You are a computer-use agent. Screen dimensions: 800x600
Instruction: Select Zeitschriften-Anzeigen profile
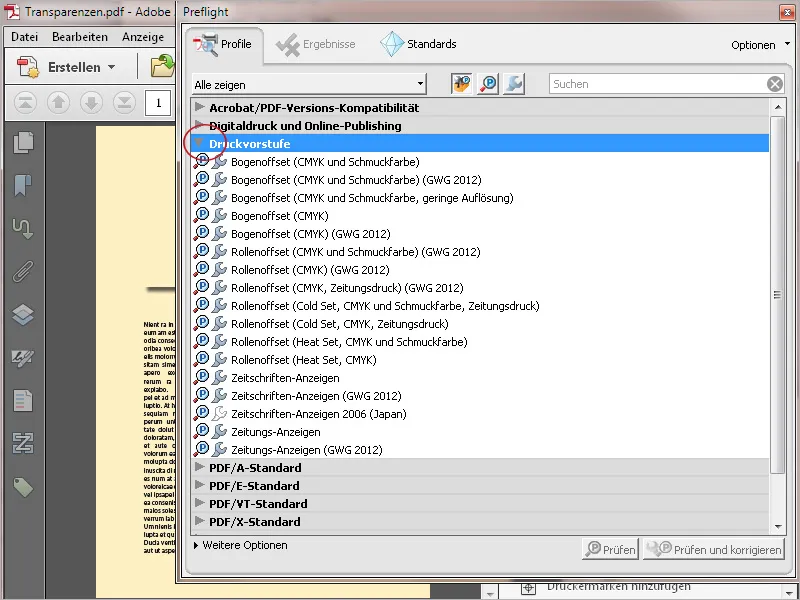(x=285, y=378)
